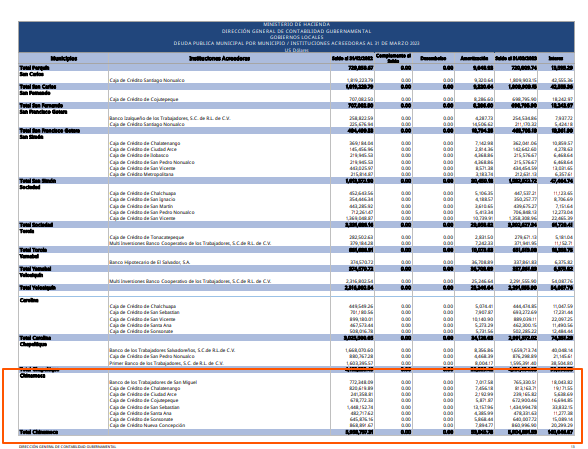Image resolution: width=588 pixels, height=449 pixels.
Task: Select 'Caja de Crédito de Cojutepeque' under San Fernando
Action: [144, 99]
